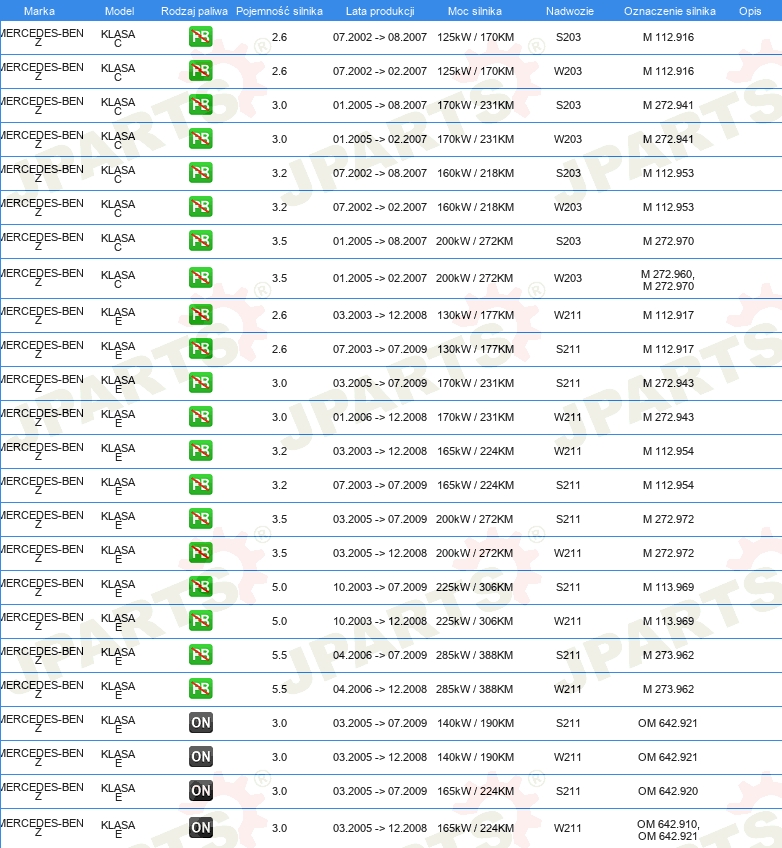Select engine code M 272.970 in the S203 row
Image resolution: width=782 pixels, height=848 pixels.
pyautogui.click(x=668, y=241)
